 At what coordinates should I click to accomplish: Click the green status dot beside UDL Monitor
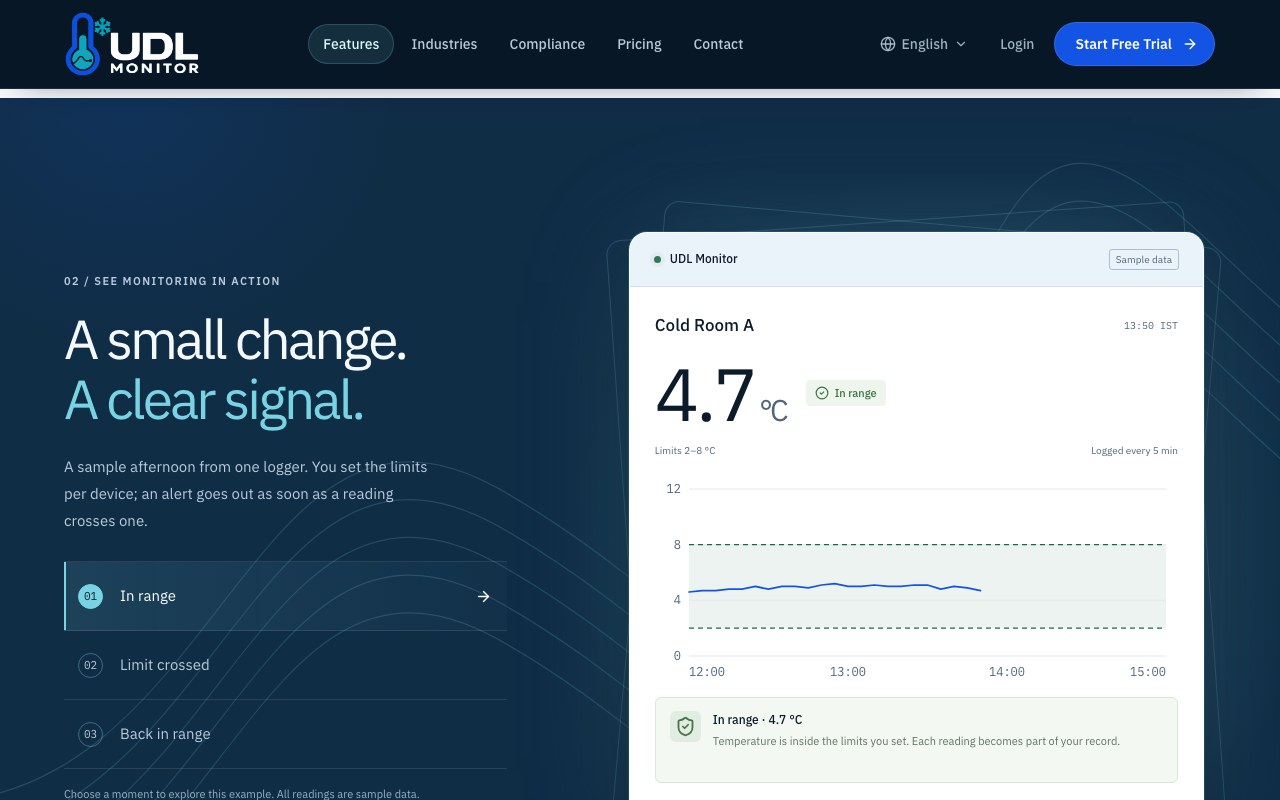tap(657, 259)
